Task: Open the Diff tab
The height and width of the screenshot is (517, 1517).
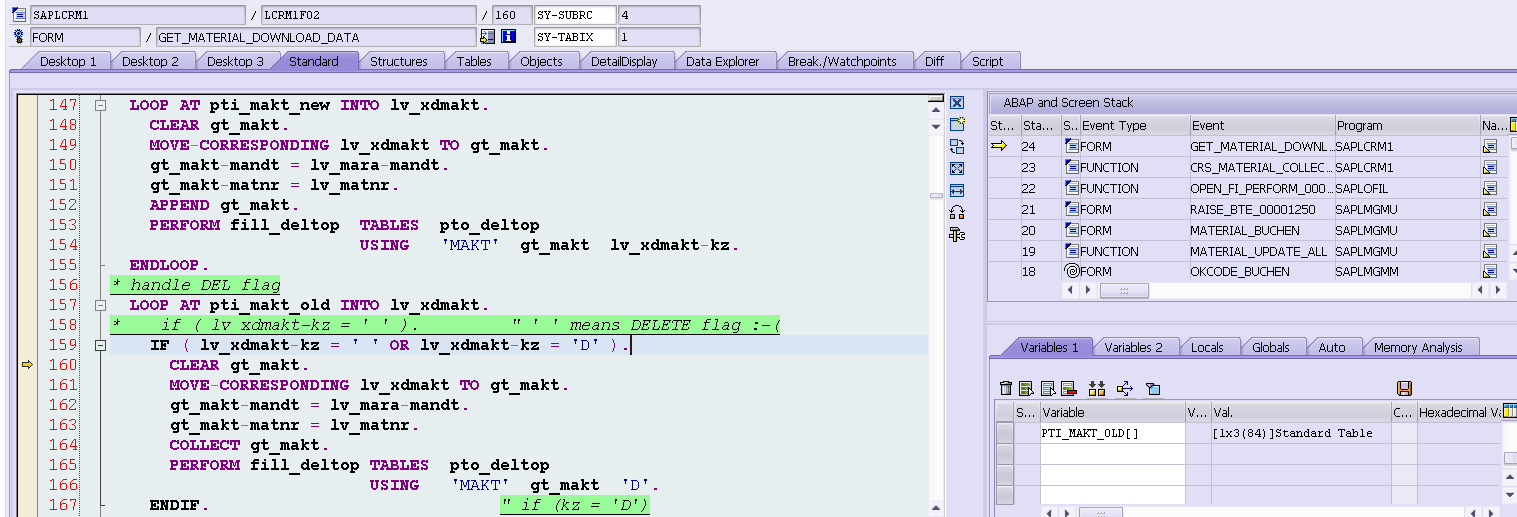Action: (x=934, y=61)
